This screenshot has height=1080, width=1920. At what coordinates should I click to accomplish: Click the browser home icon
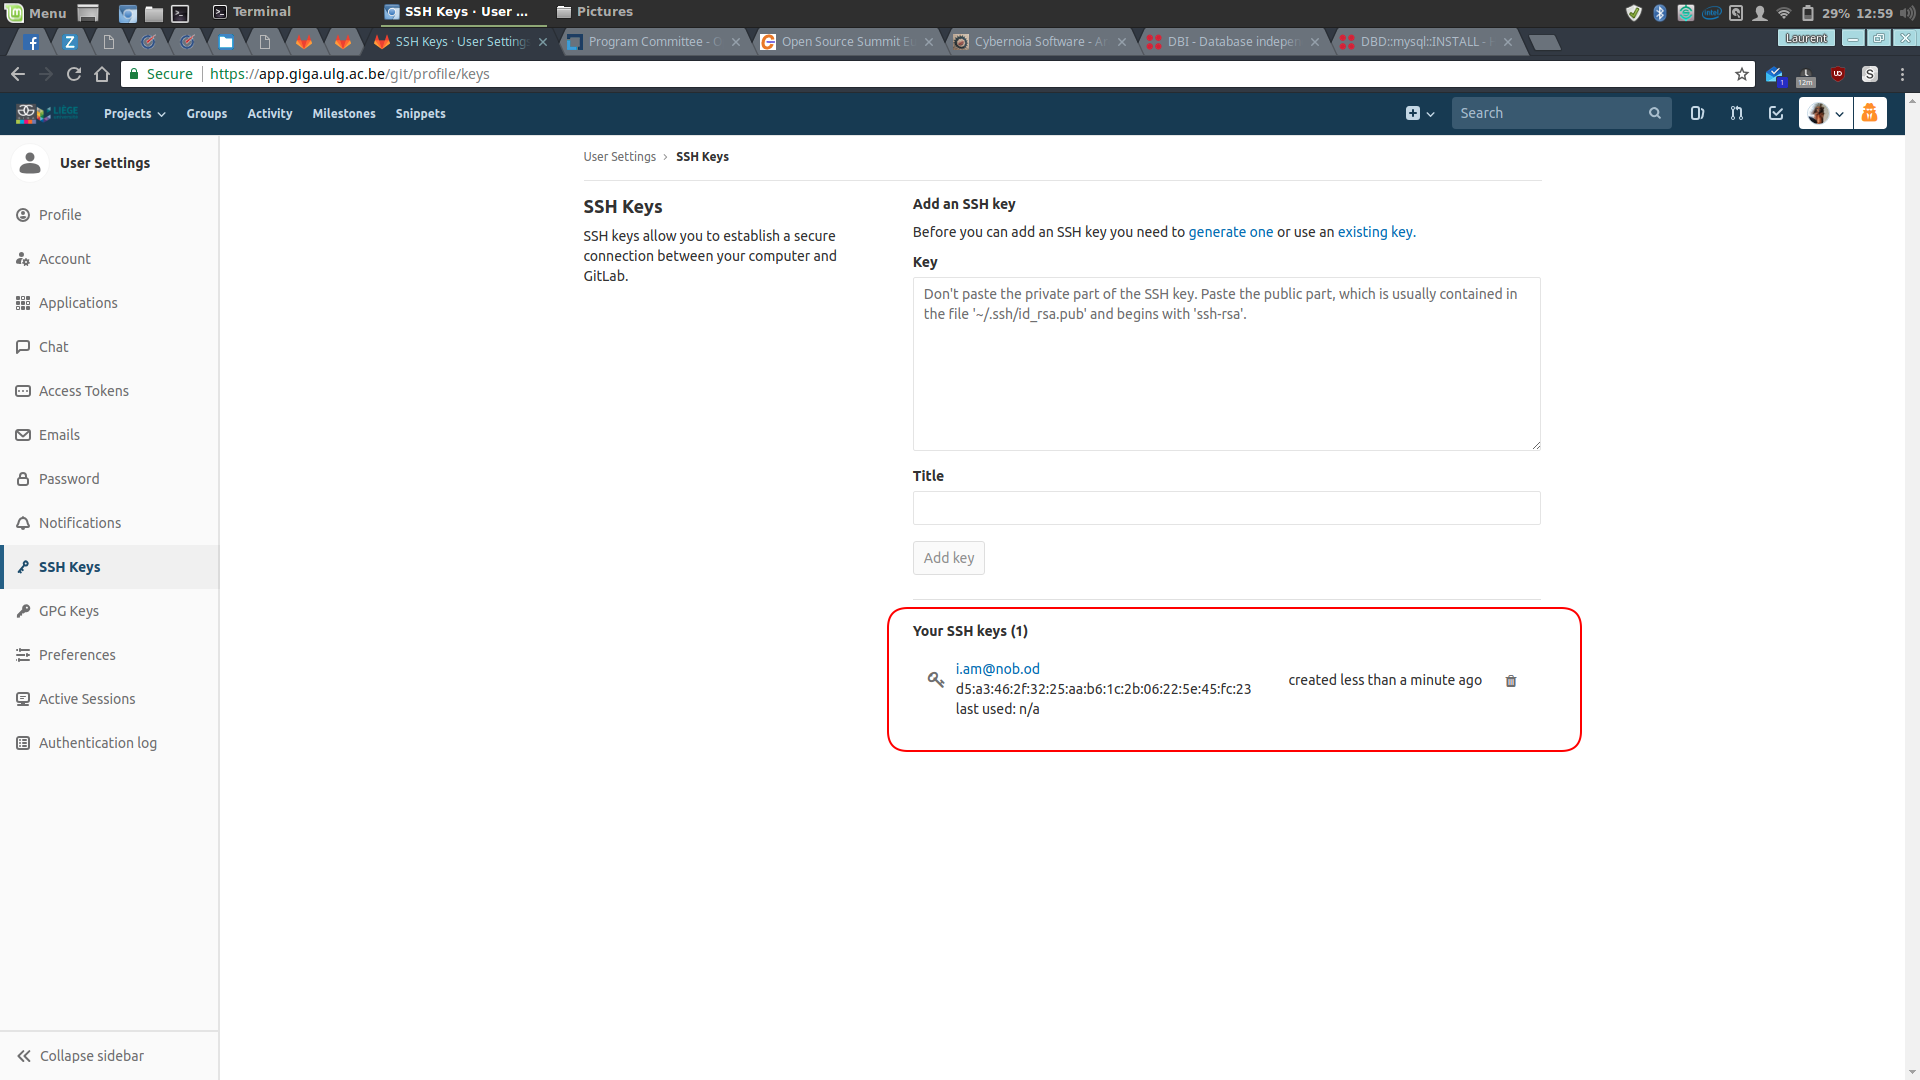pos(102,74)
